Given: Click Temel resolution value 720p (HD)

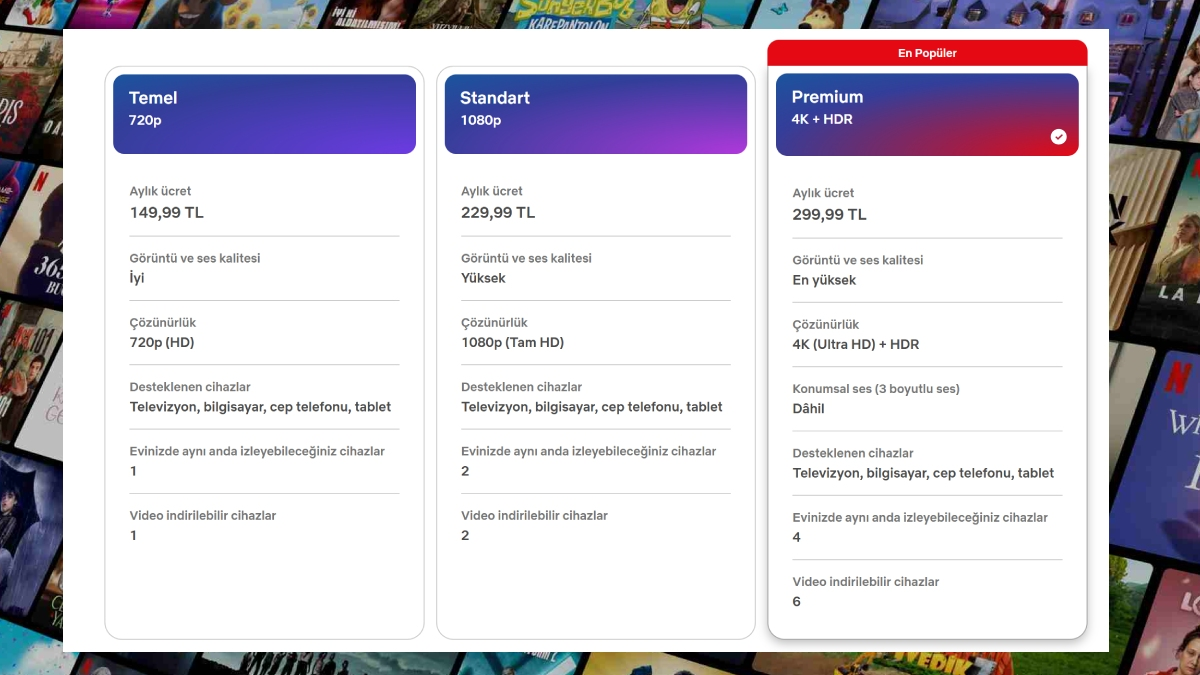Looking at the screenshot, I should [162, 342].
